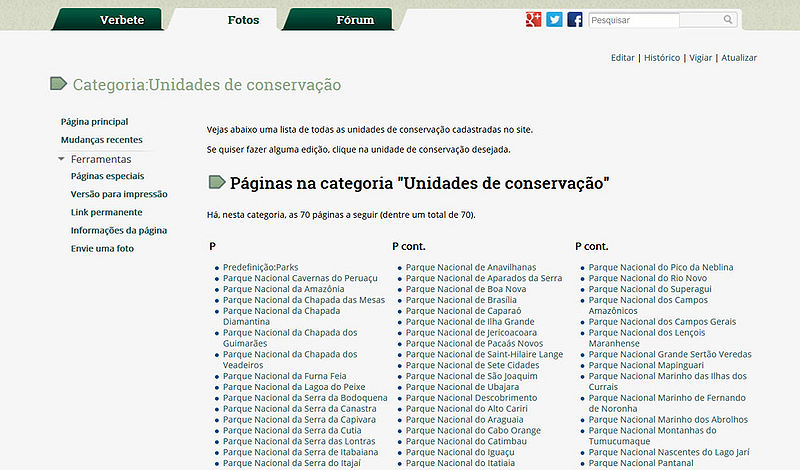Open Predefinição:Parks link
The image size is (800, 470).
[260, 267]
